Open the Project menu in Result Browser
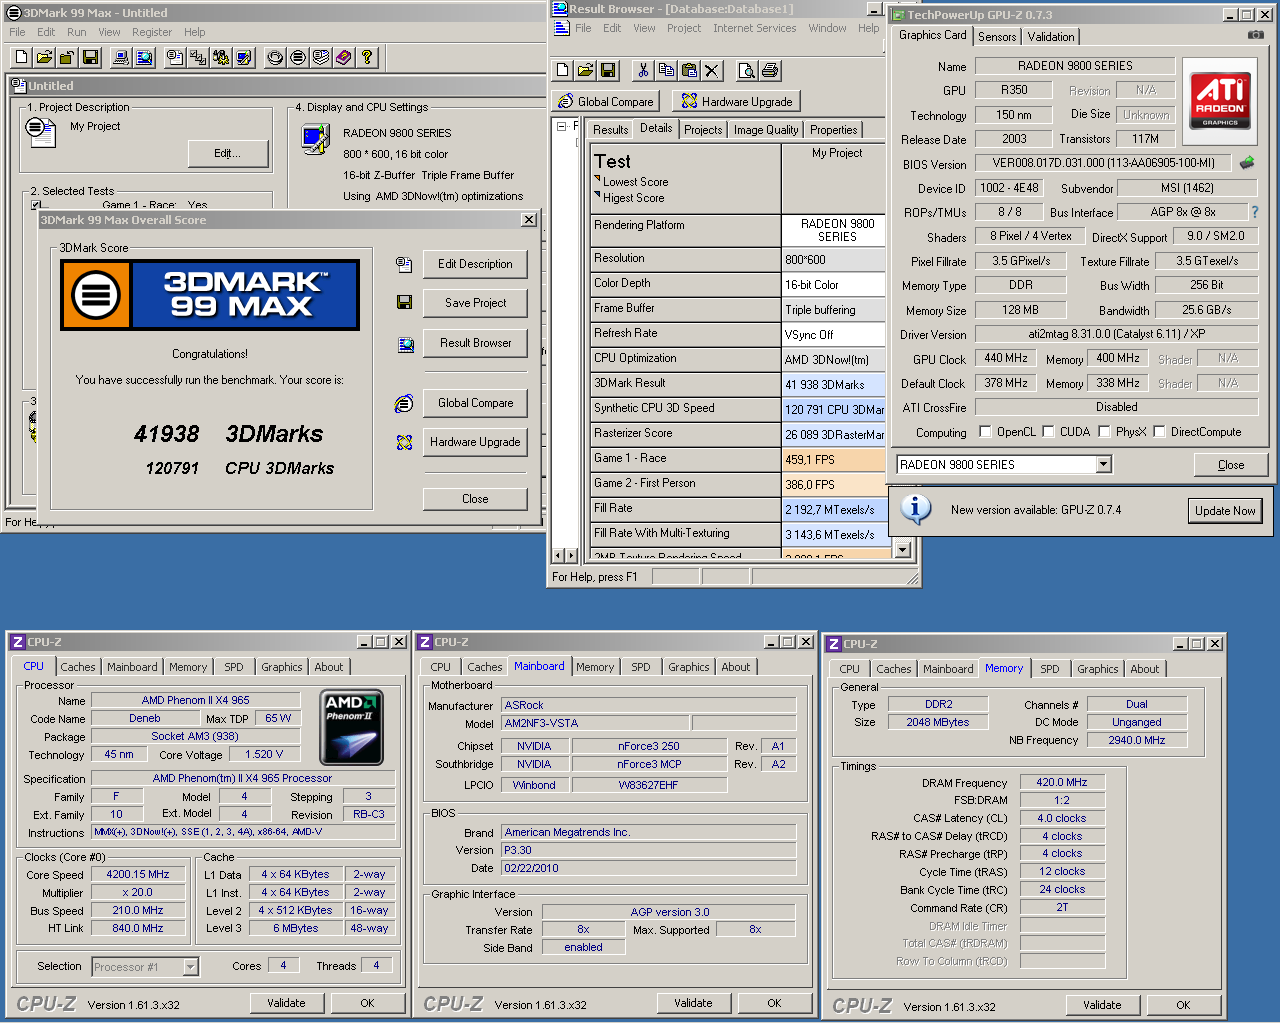Viewport: 1280px width, 1024px height. click(684, 28)
